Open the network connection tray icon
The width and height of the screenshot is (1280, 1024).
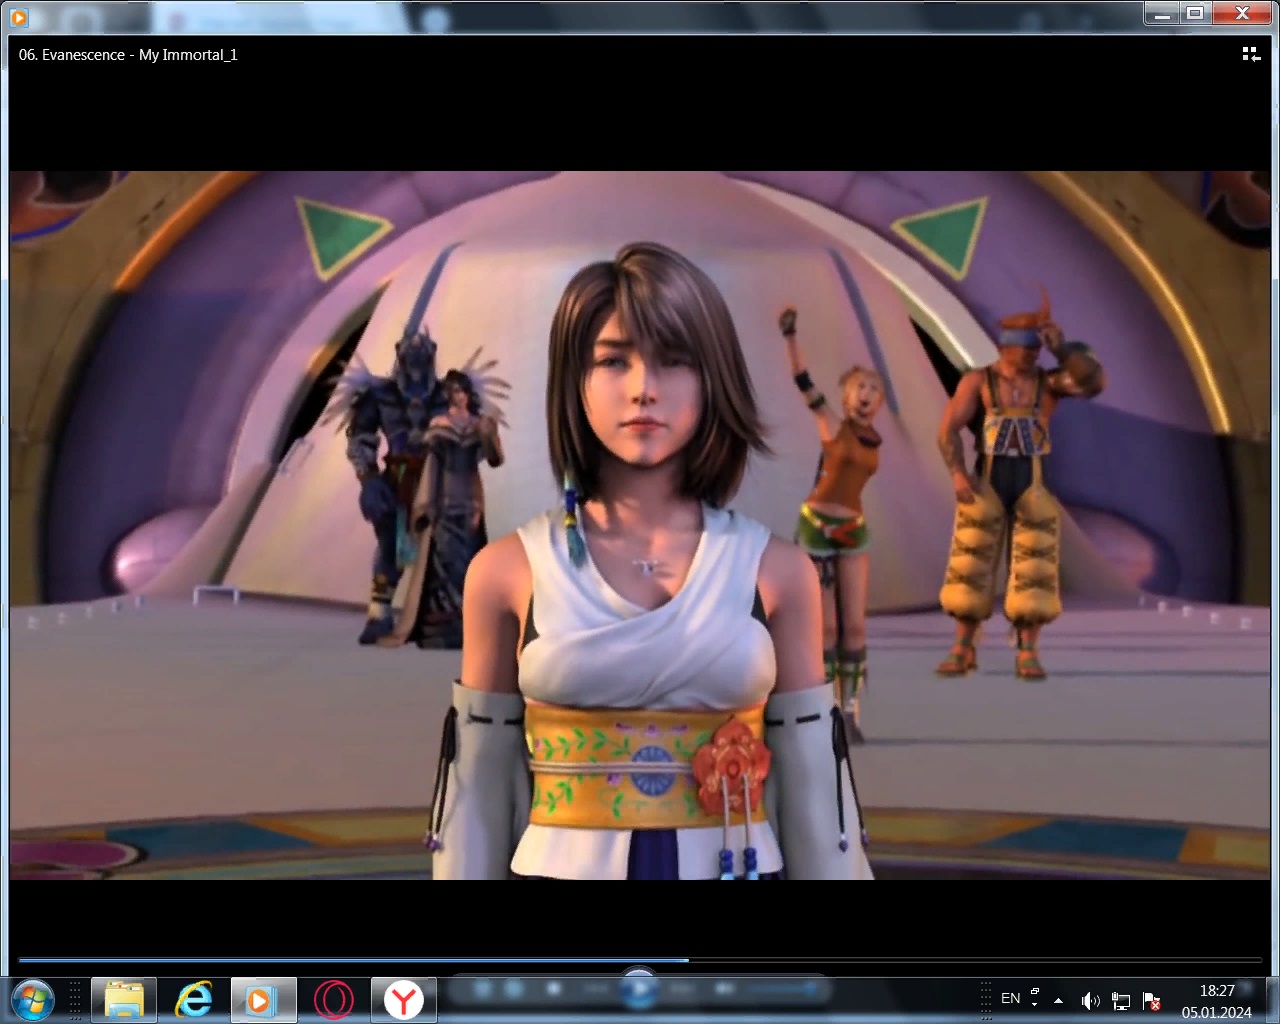(x=1120, y=1001)
